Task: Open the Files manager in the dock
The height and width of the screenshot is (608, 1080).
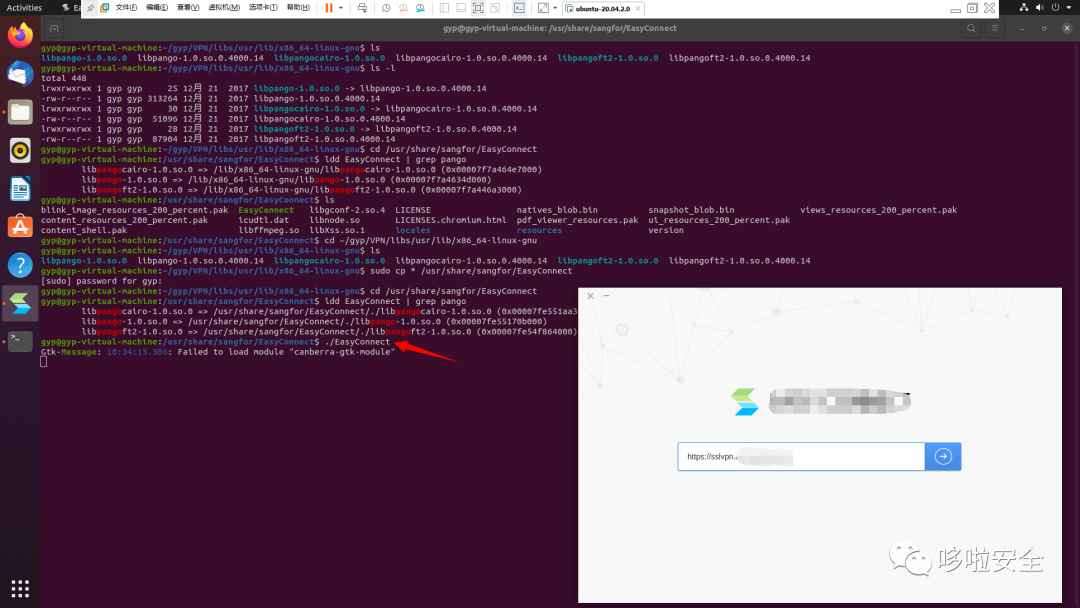Action: click(x=20, y=112)
